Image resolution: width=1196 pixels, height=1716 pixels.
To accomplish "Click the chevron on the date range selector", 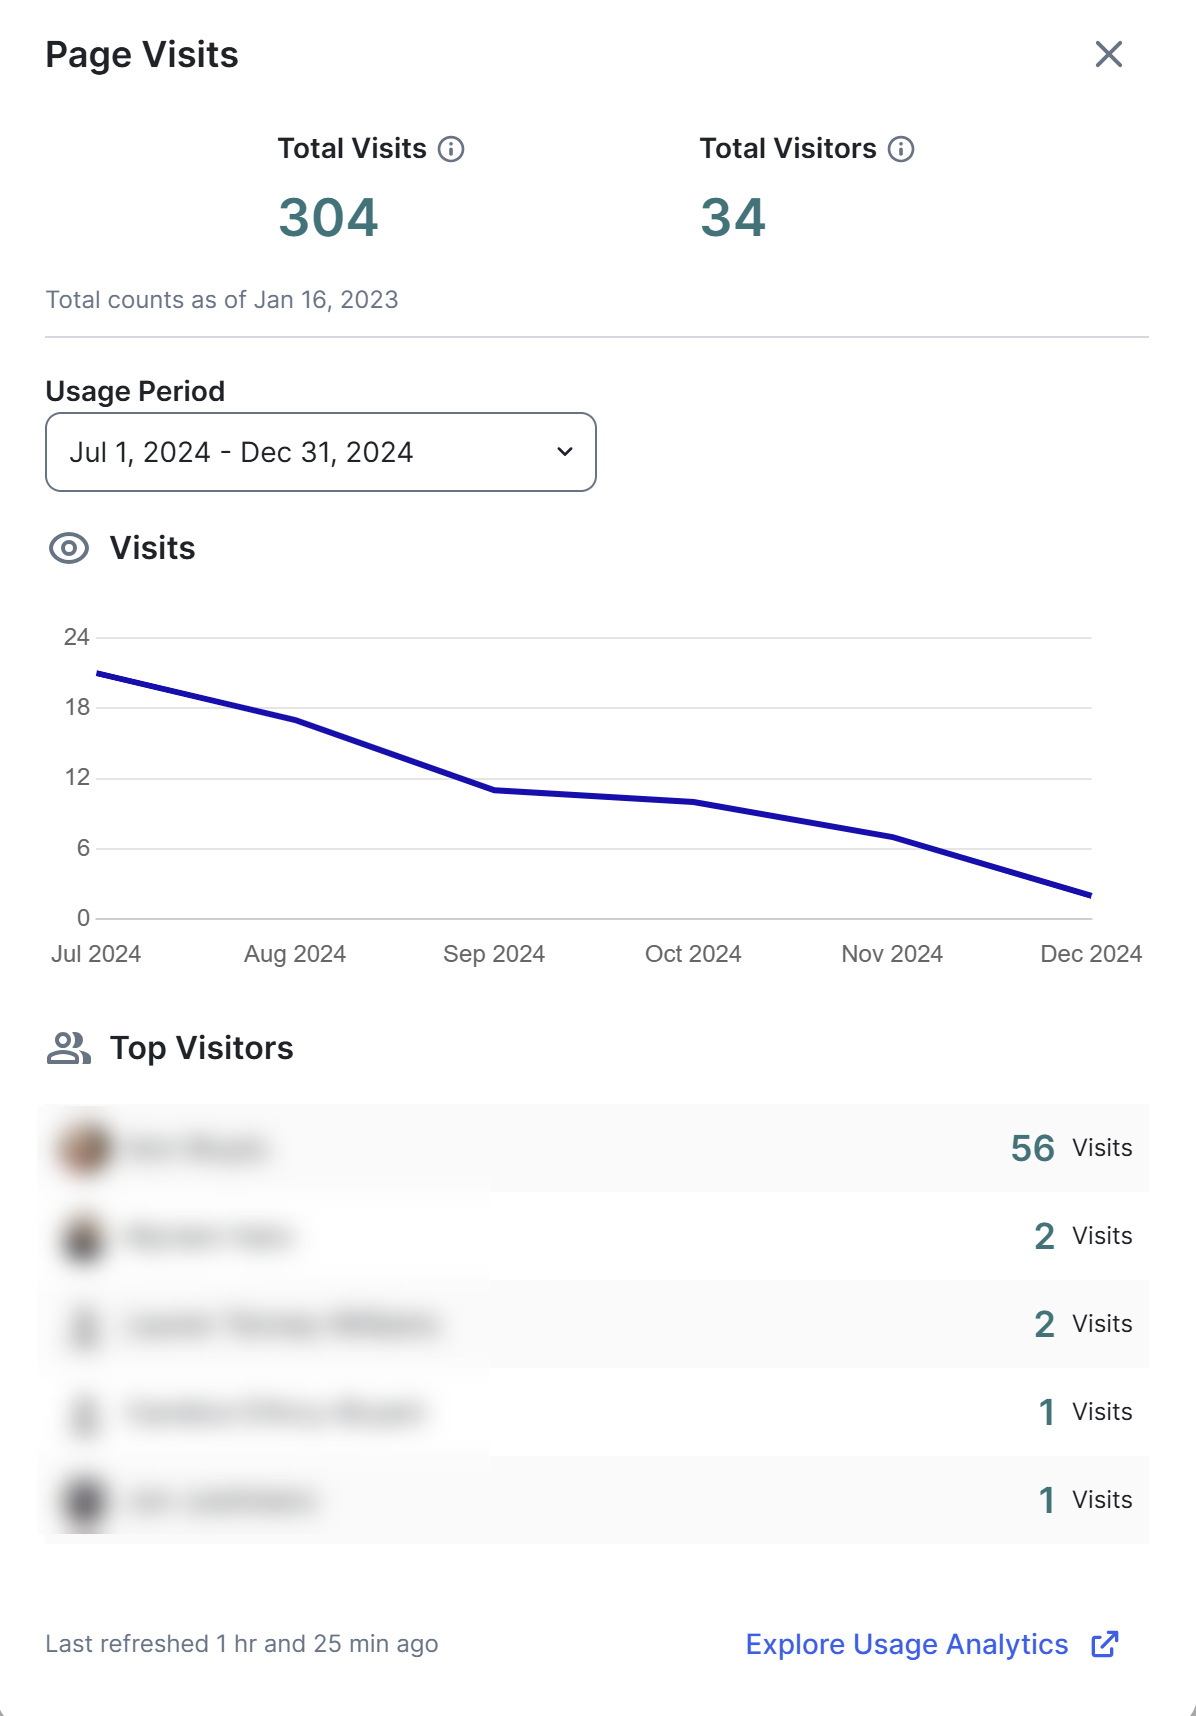I will pos(562,452).
